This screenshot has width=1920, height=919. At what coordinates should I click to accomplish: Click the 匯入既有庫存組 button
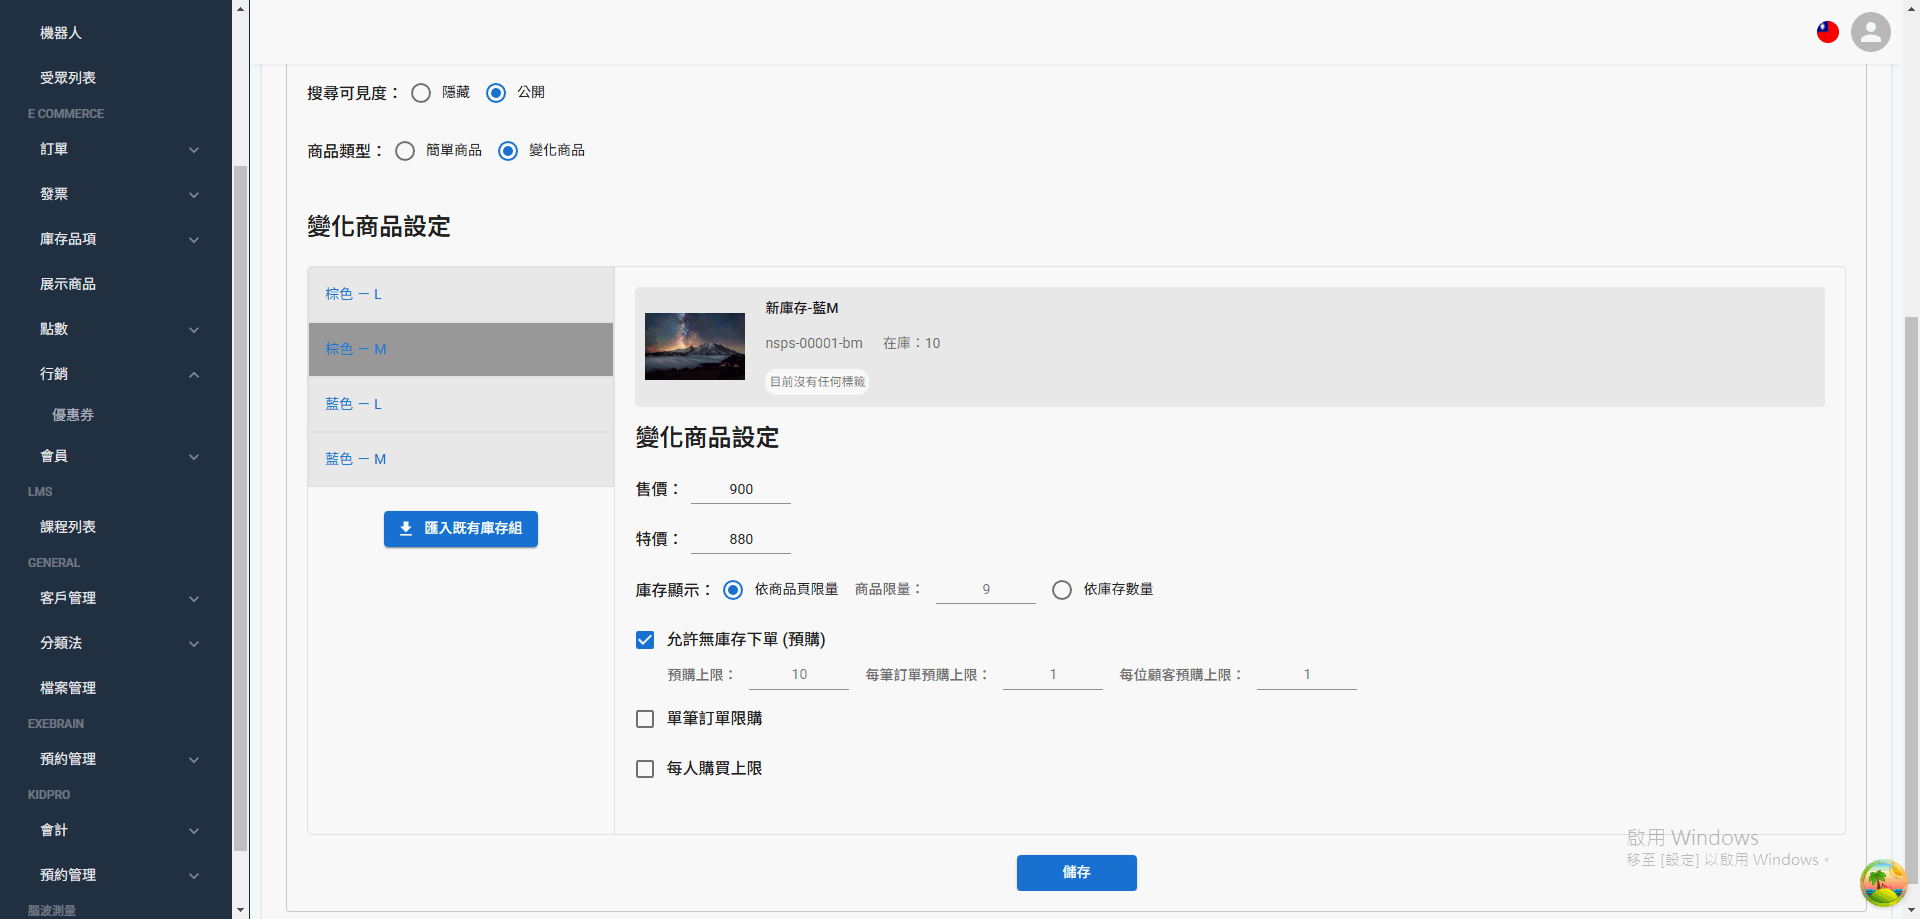(x=461, y=529)
